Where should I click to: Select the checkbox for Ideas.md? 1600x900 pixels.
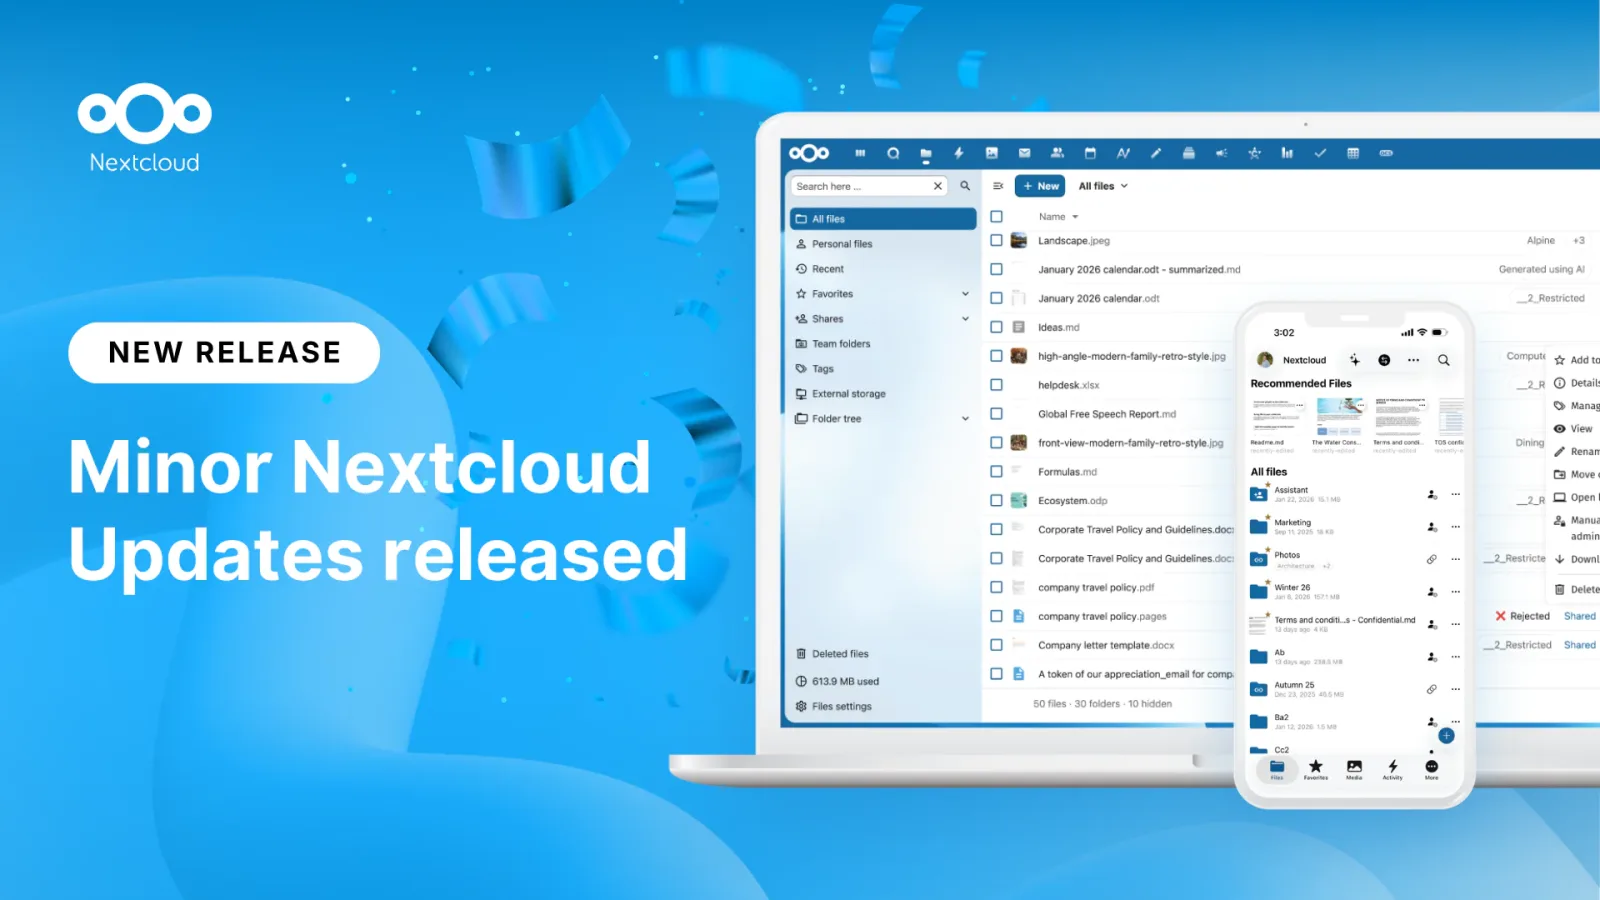click(x=996, y=327)
